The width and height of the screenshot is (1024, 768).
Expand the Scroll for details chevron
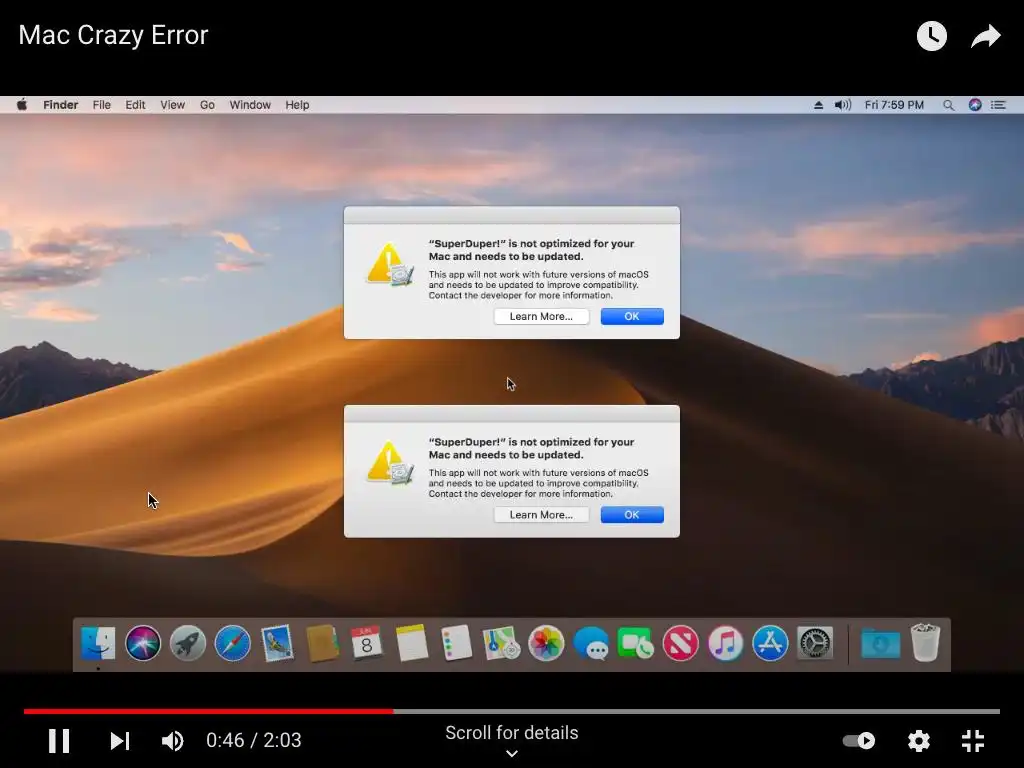(512, 753)
